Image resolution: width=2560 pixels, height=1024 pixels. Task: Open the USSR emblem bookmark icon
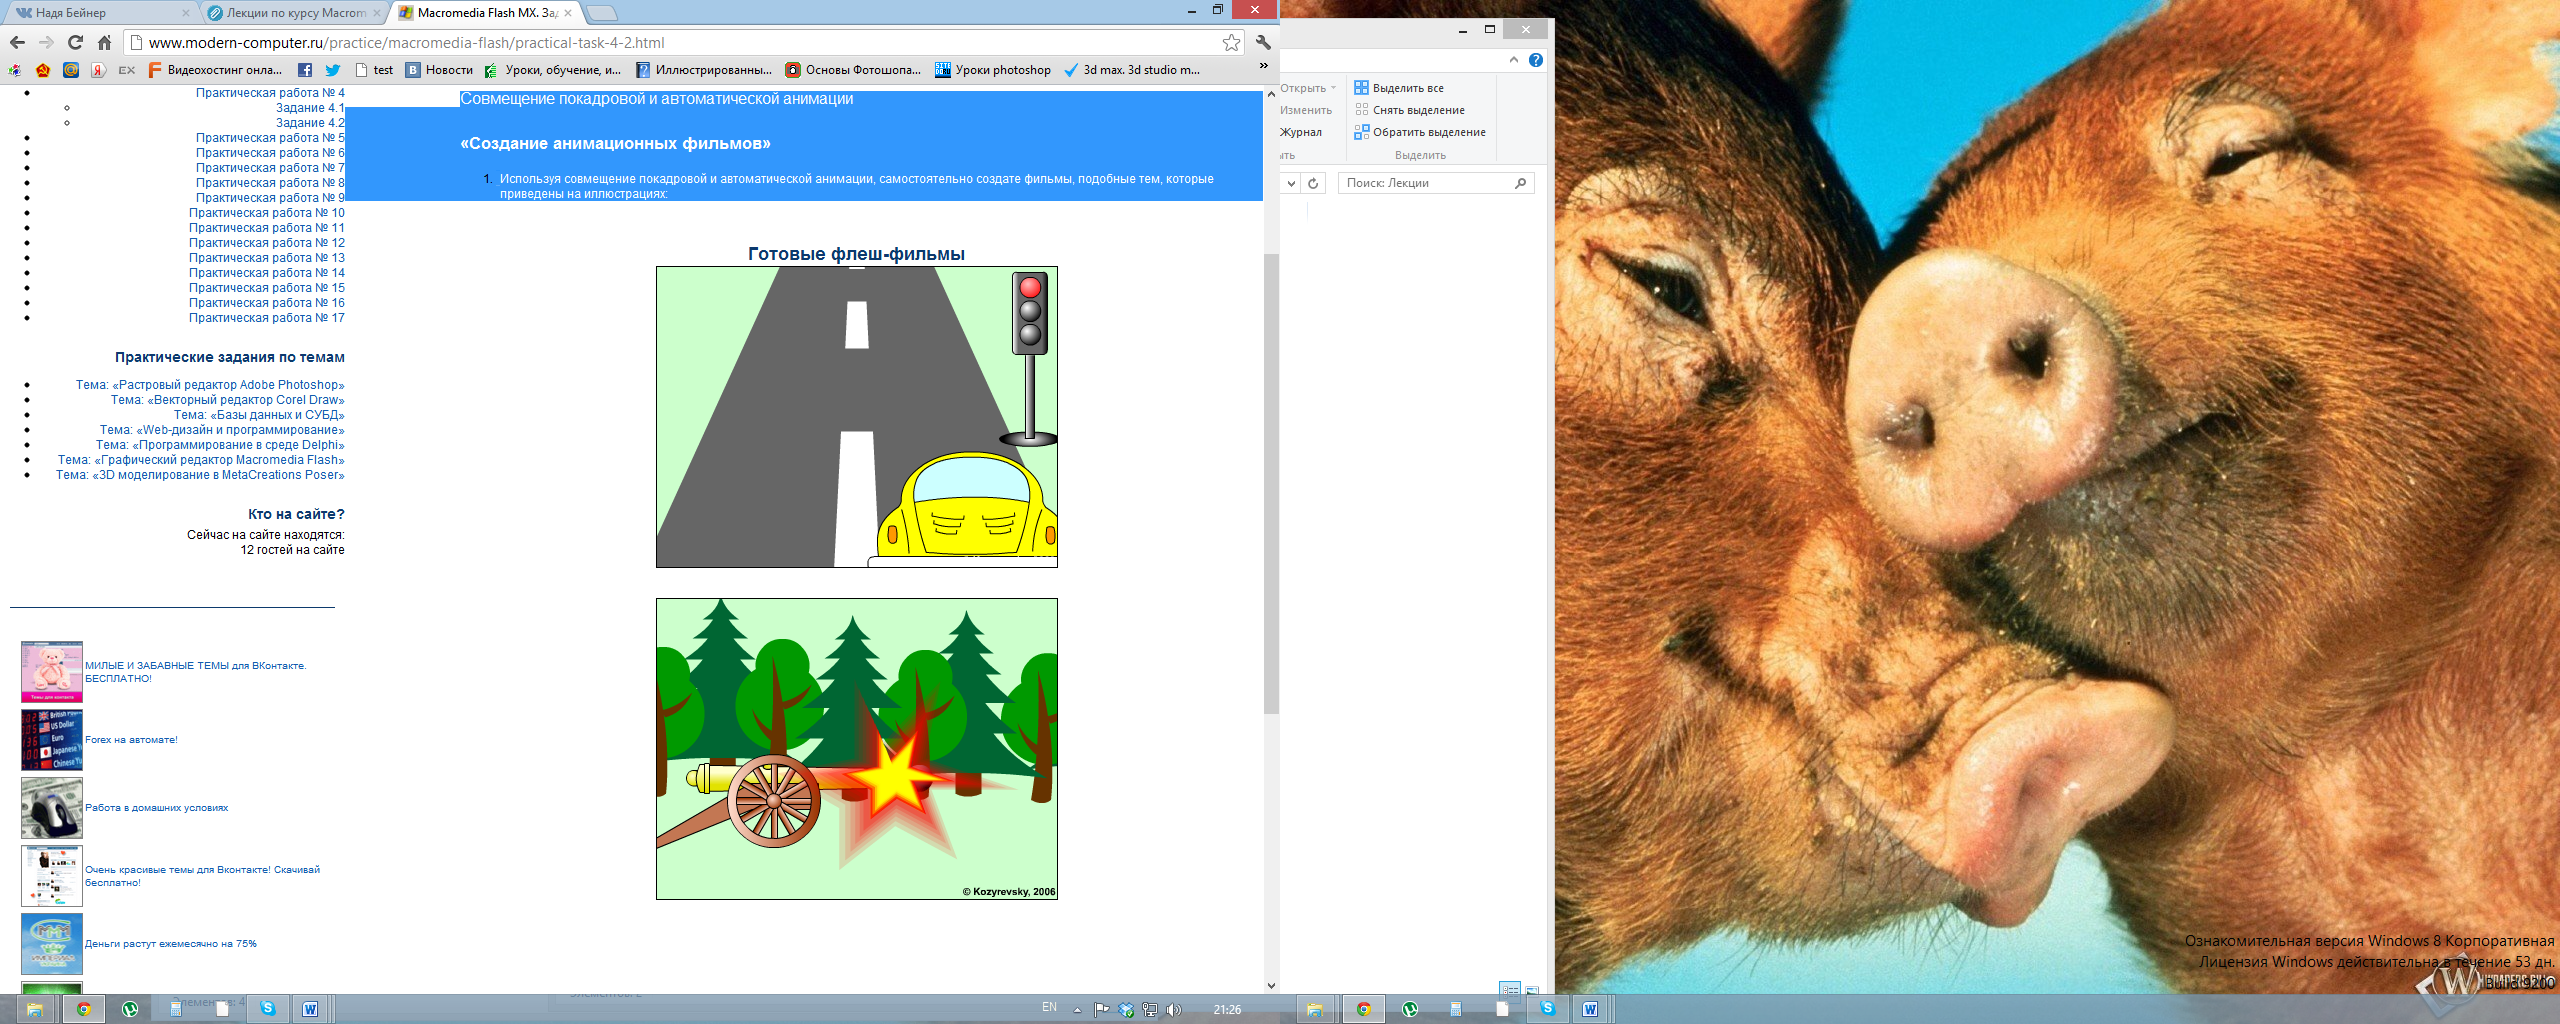[x=43, y=70]
